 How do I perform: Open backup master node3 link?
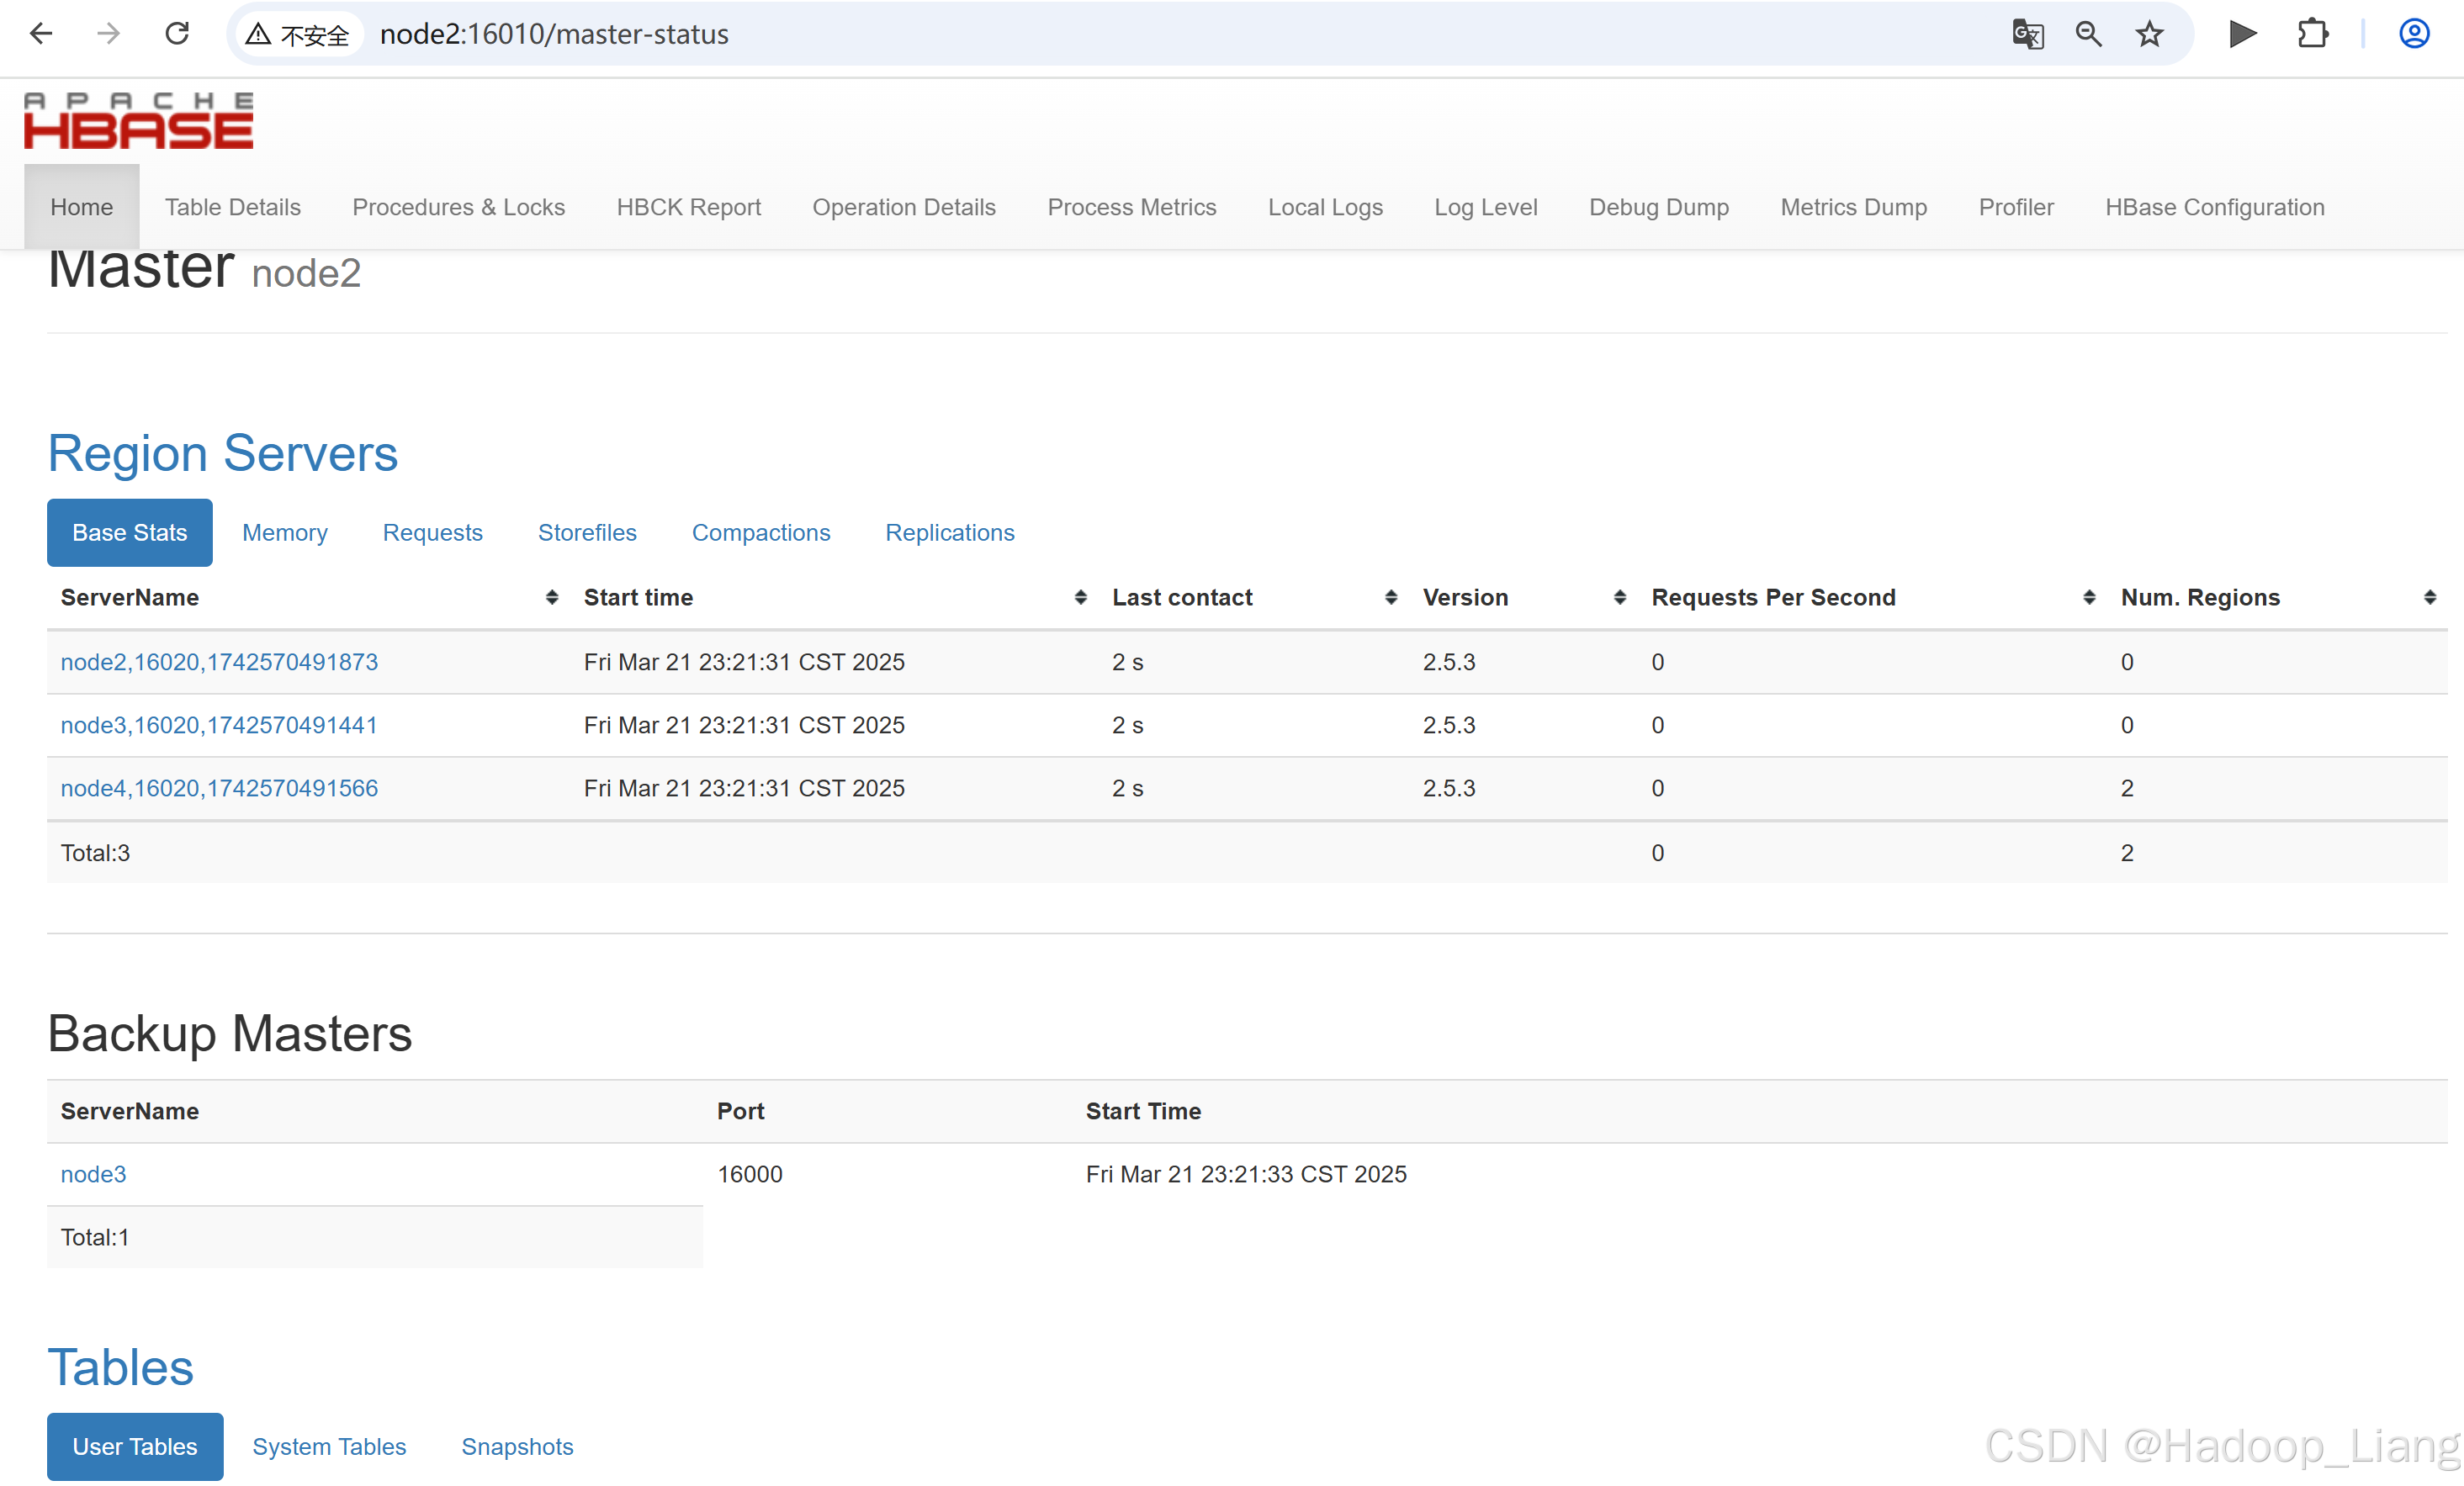[x=93, y=1174]
